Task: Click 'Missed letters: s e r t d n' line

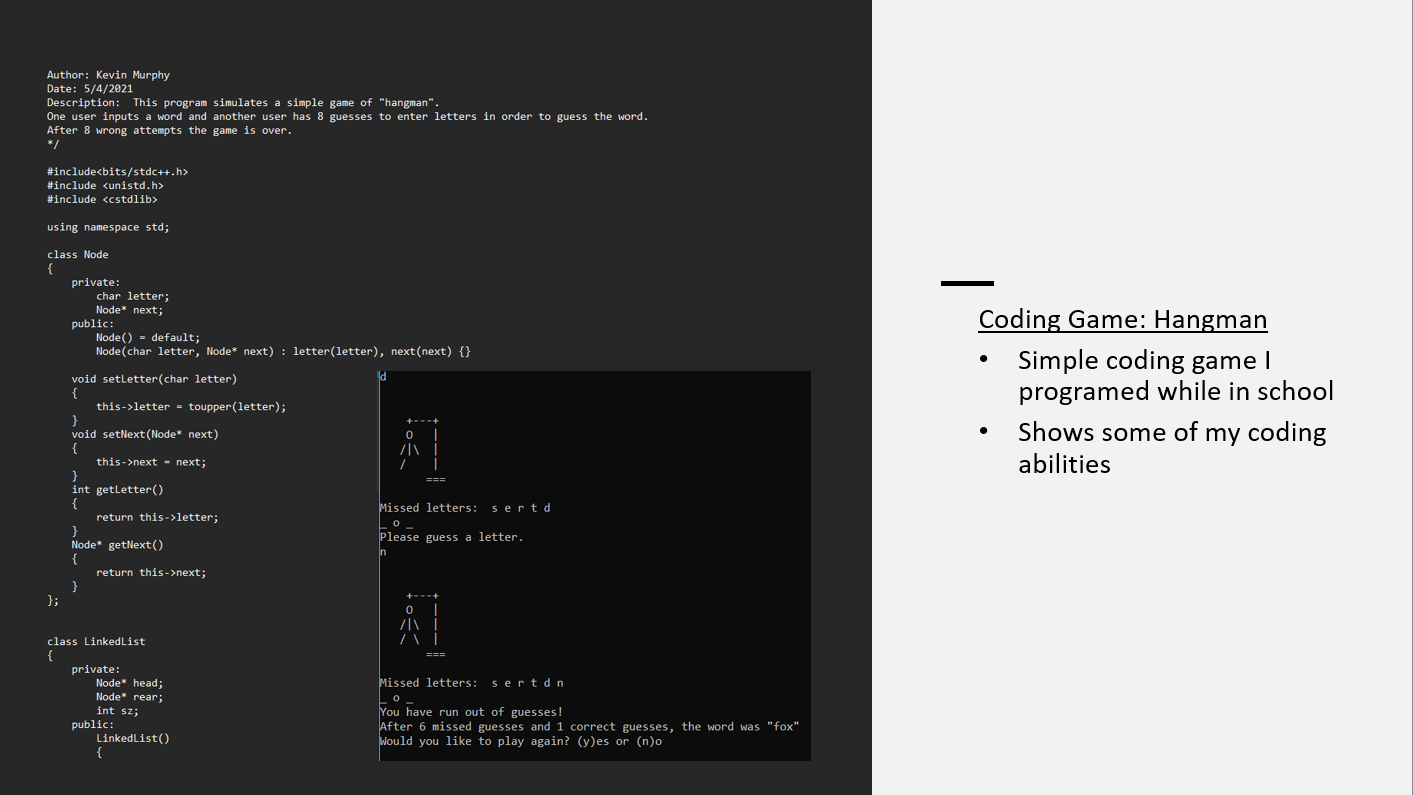Action: 472,683
